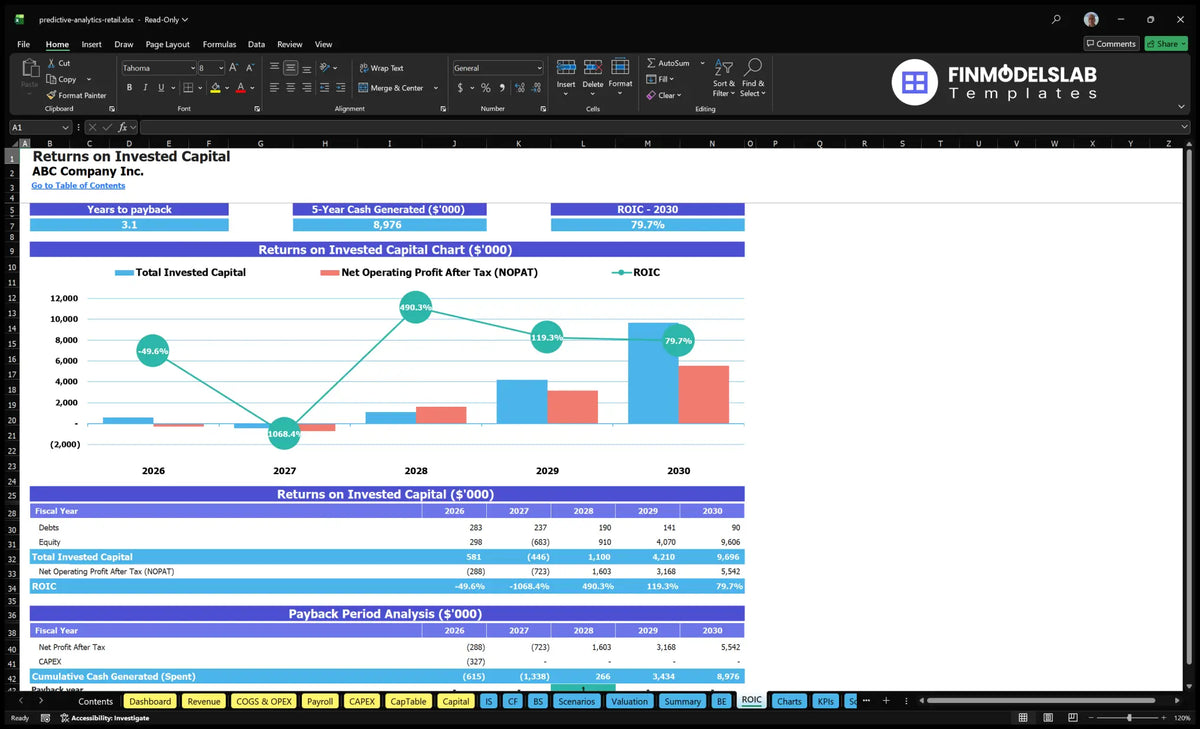
Task: Increase the cell indent
Action: [x=339, y=88]
